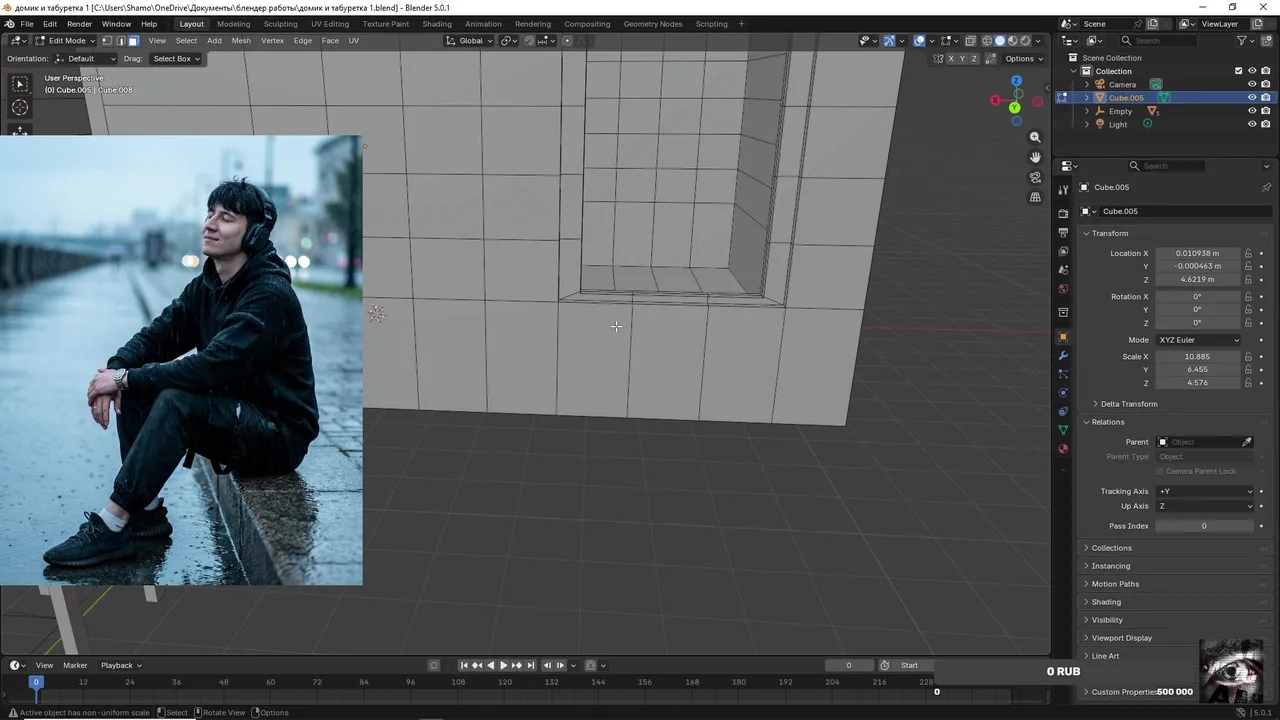
Task: Select vertex selection mode
Action: [x=107, y=41]
